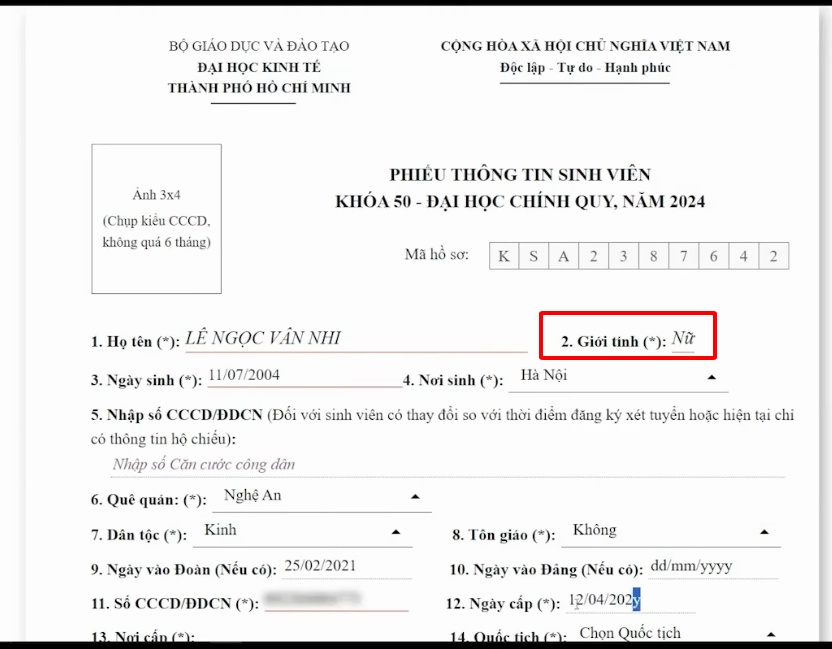Open the Dân tộc dropdown showing Kinh
The image size is (832, 649).
(x=303, y=531)
